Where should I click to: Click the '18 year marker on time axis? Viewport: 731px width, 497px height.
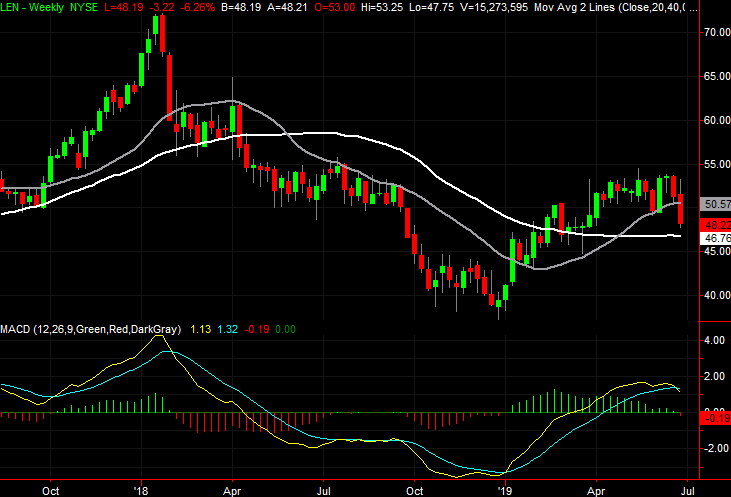tap(140, 490)
